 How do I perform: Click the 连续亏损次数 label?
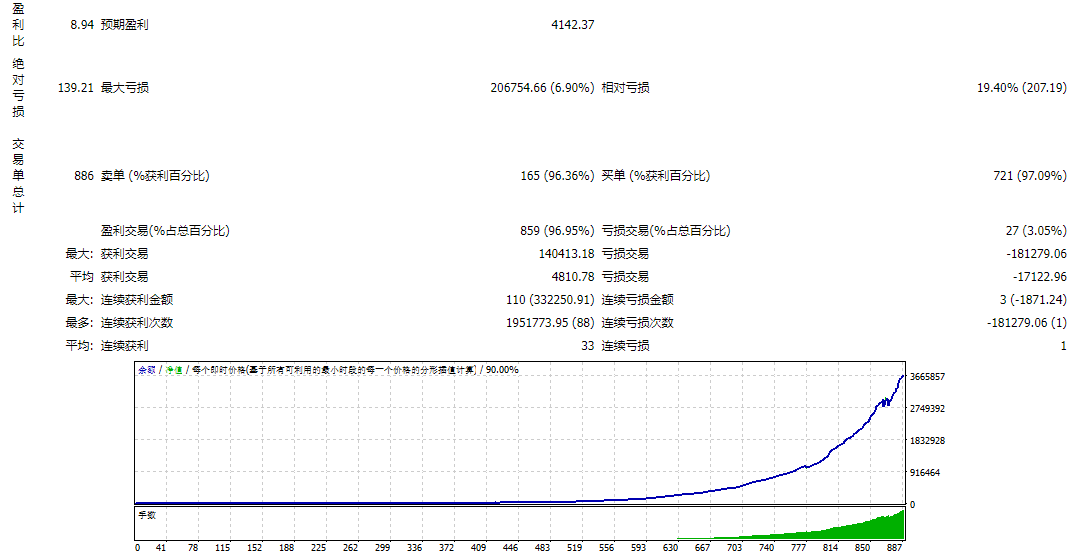tap(638, 323)
